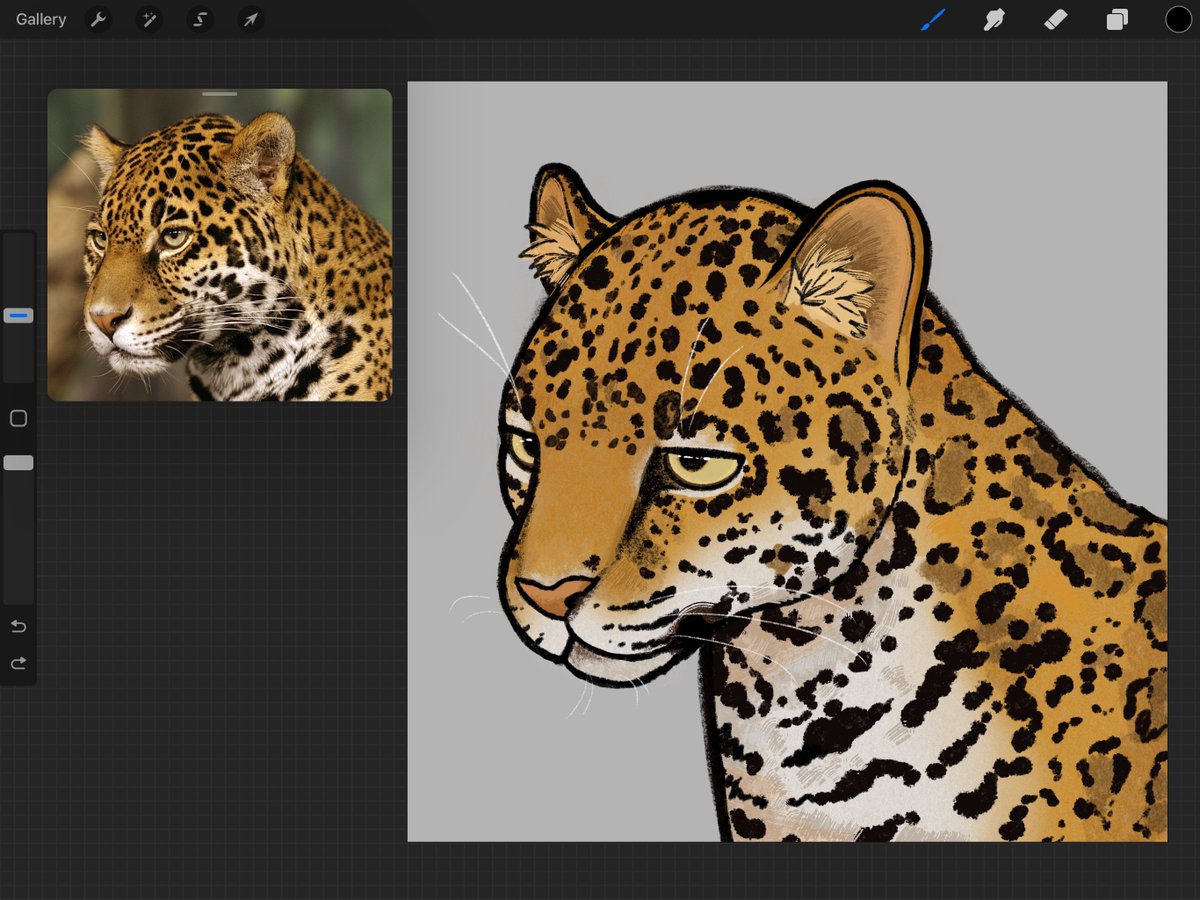Viewport: 1200px width, 900px height.
Task: Select the Eraser tool
Action: 1056,19
